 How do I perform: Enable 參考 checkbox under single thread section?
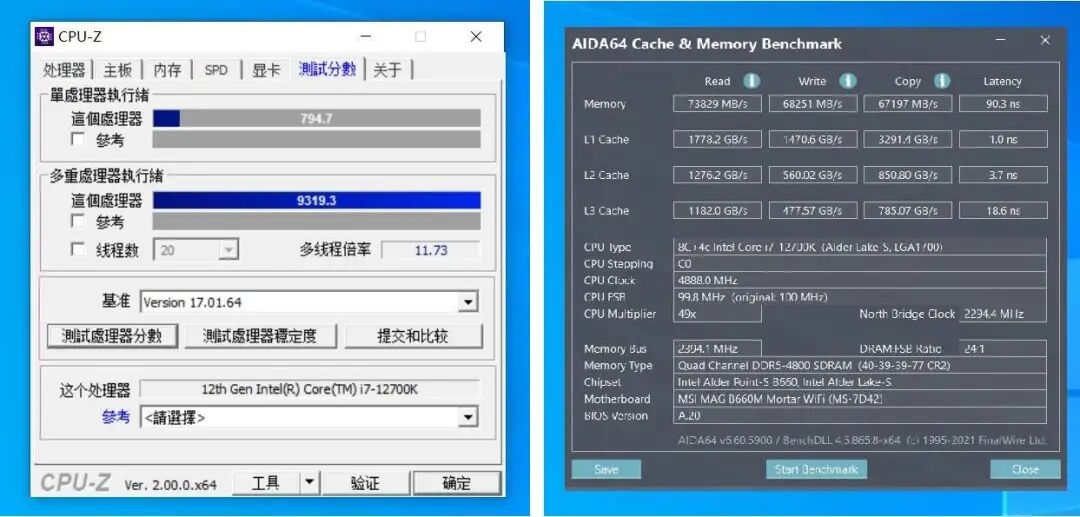(78, 140)
